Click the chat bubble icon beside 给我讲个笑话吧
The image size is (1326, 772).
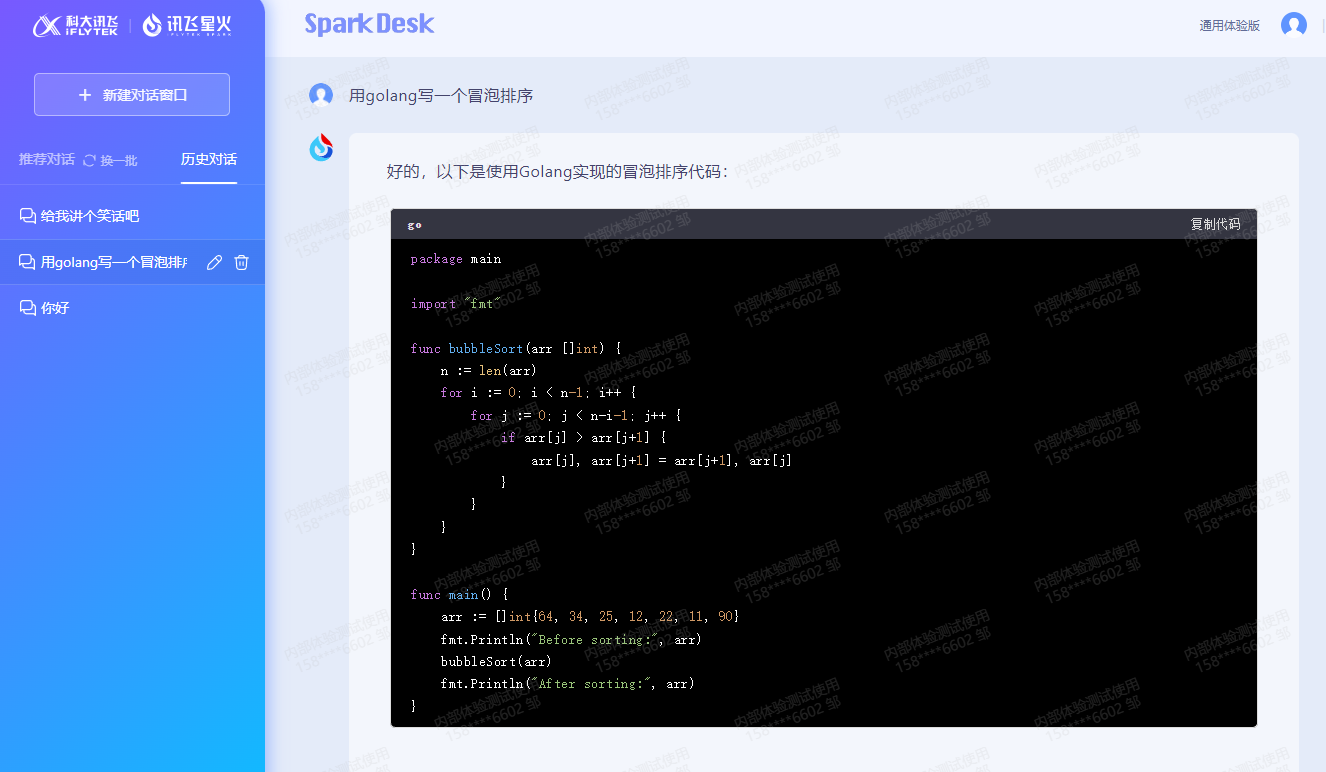pyautogui.click(x=28, y=216)
